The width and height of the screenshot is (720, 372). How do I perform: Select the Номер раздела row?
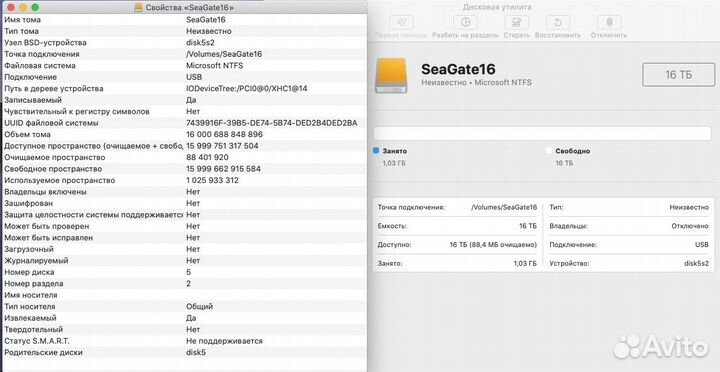(x=184, y=284)
